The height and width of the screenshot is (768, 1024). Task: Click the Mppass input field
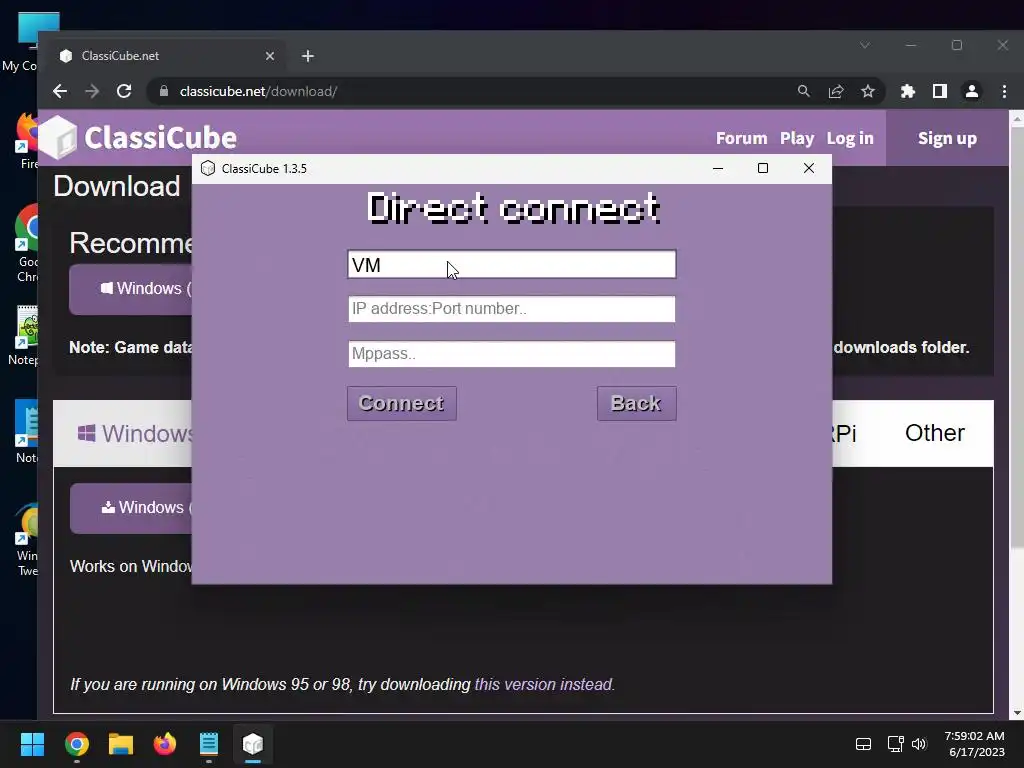[511, 354]
